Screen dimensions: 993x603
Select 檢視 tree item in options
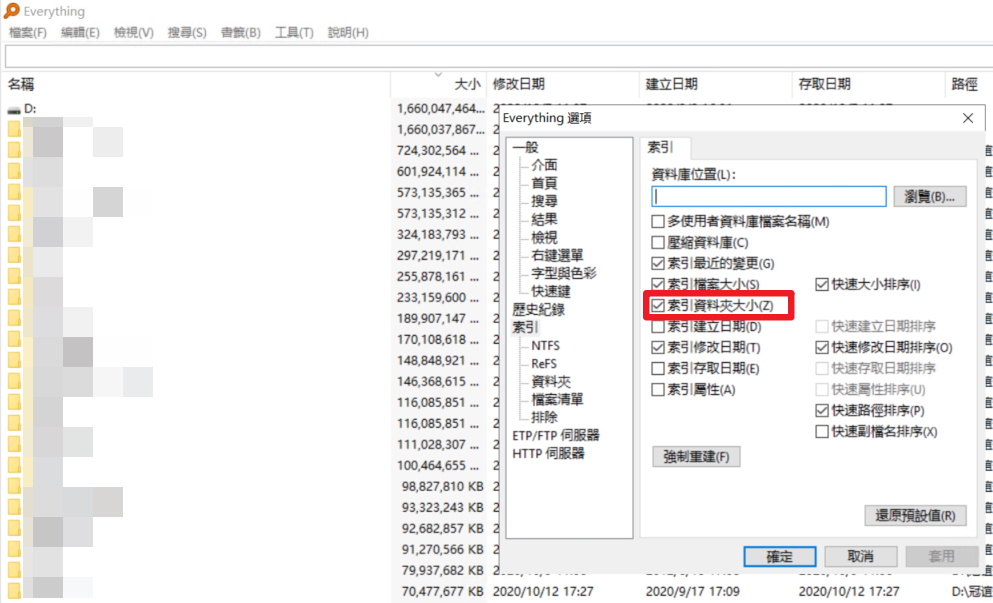click(545, 238)
